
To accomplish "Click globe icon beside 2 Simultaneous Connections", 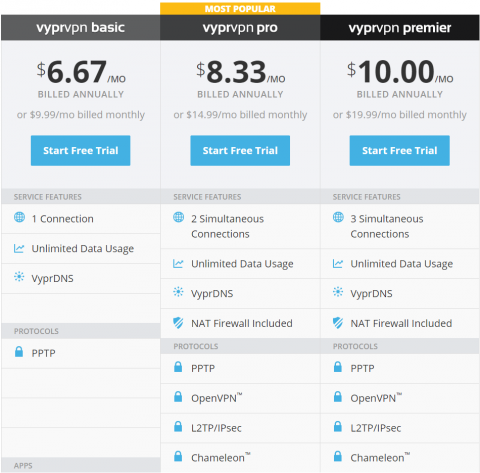I will pyautogui.click(x=179, y=217).
